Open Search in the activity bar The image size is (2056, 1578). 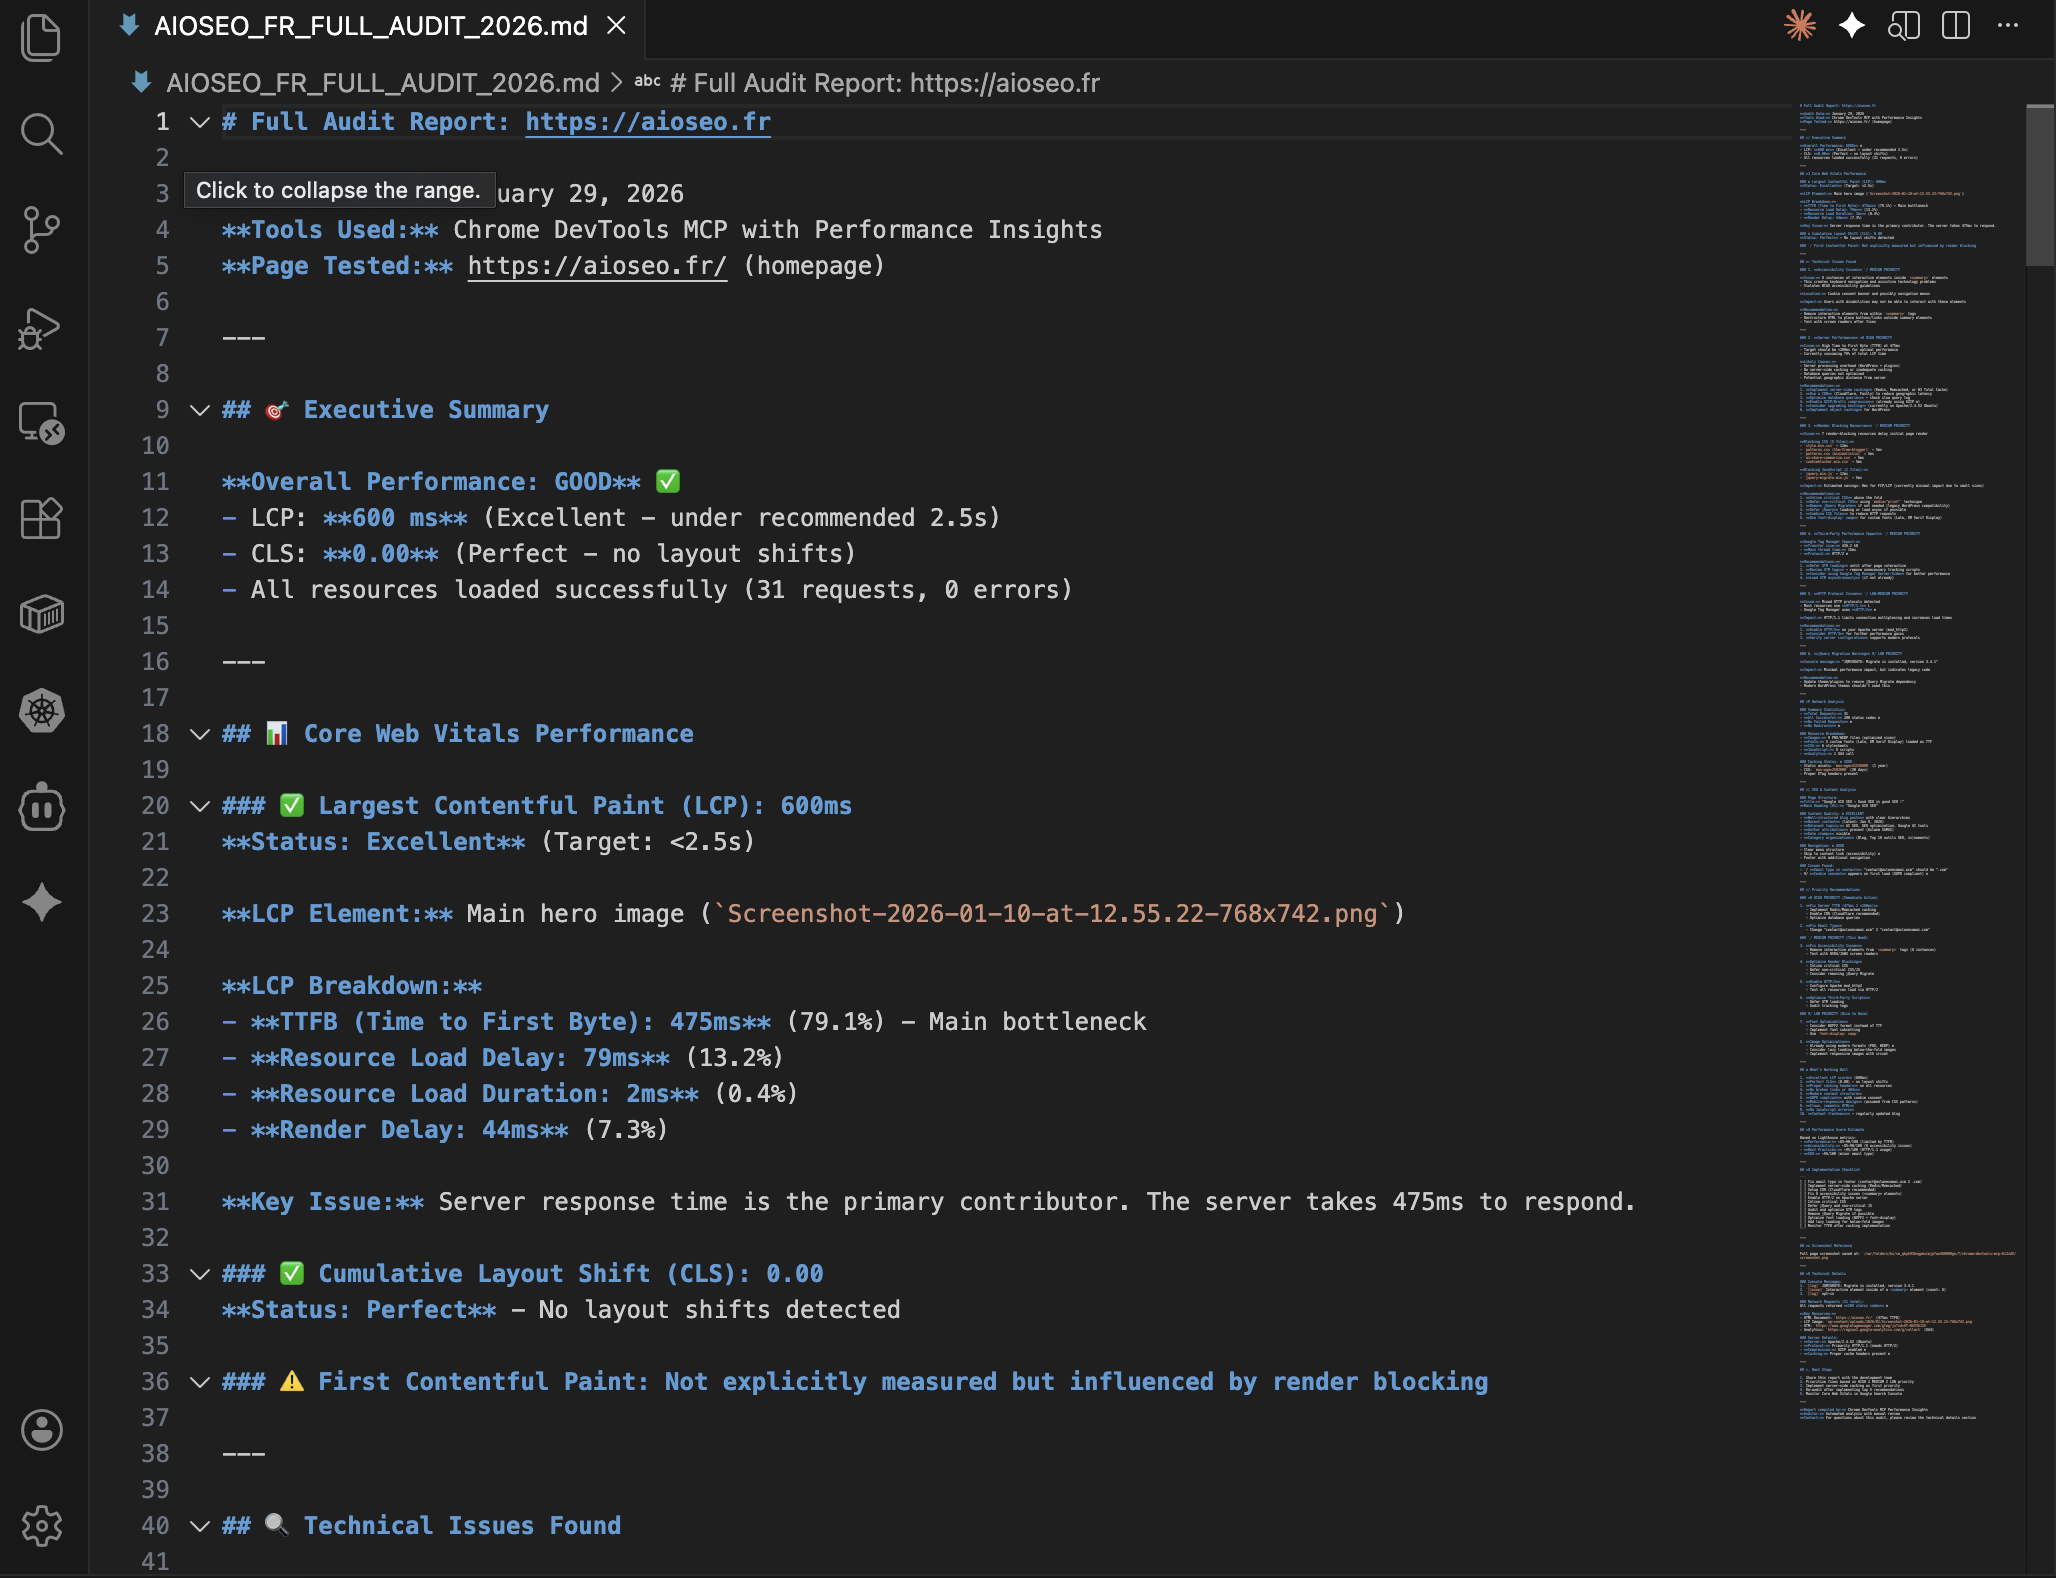[41, 134]
